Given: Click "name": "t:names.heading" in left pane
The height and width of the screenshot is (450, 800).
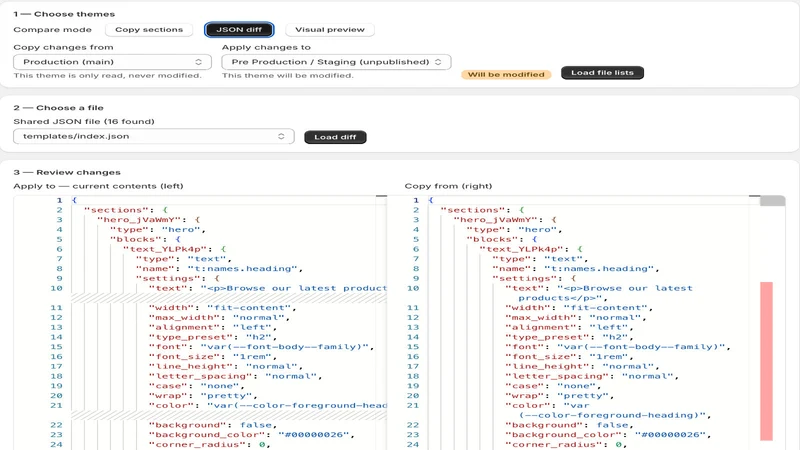Looking at the screenshot, I should [x=219, y=269].
